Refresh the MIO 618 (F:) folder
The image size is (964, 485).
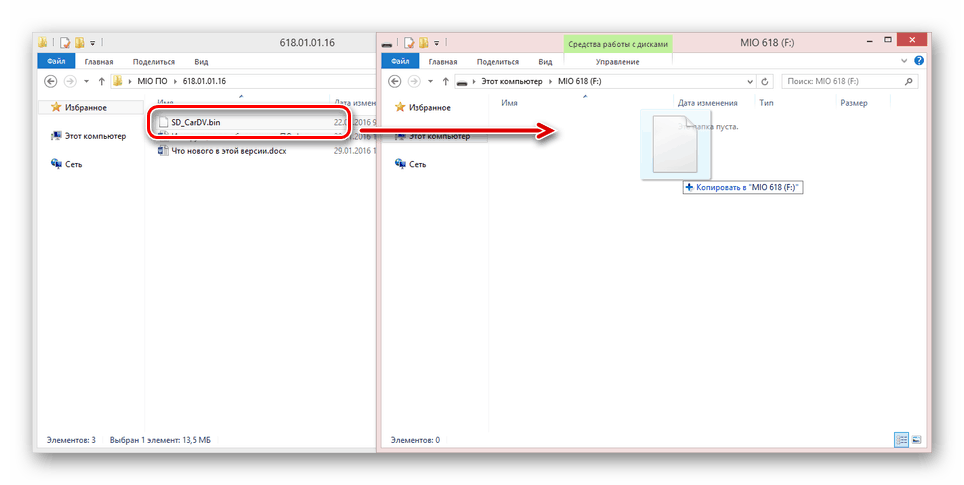[766, 81]
